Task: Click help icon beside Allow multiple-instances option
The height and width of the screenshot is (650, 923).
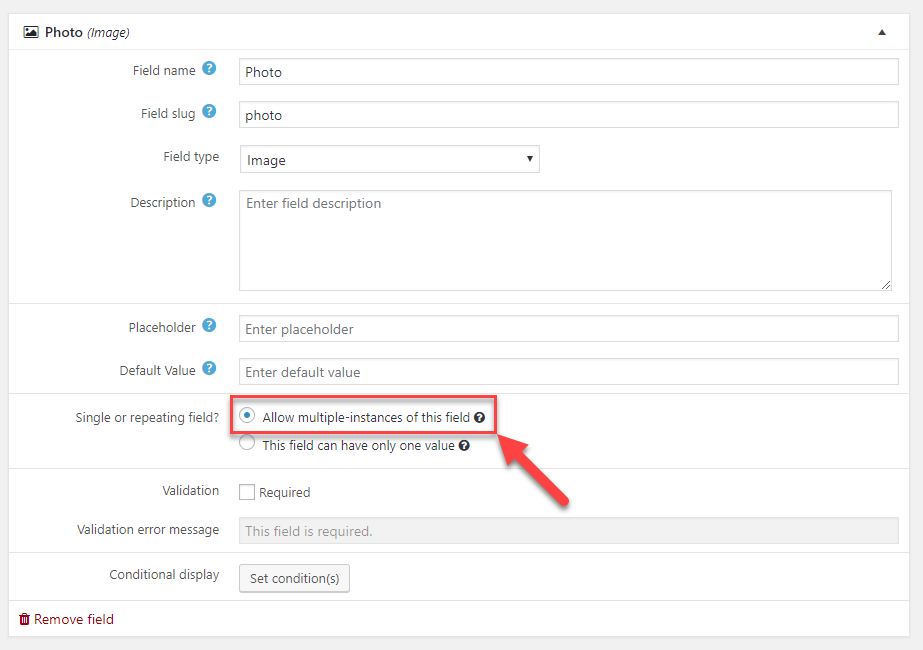Action: 480,417
